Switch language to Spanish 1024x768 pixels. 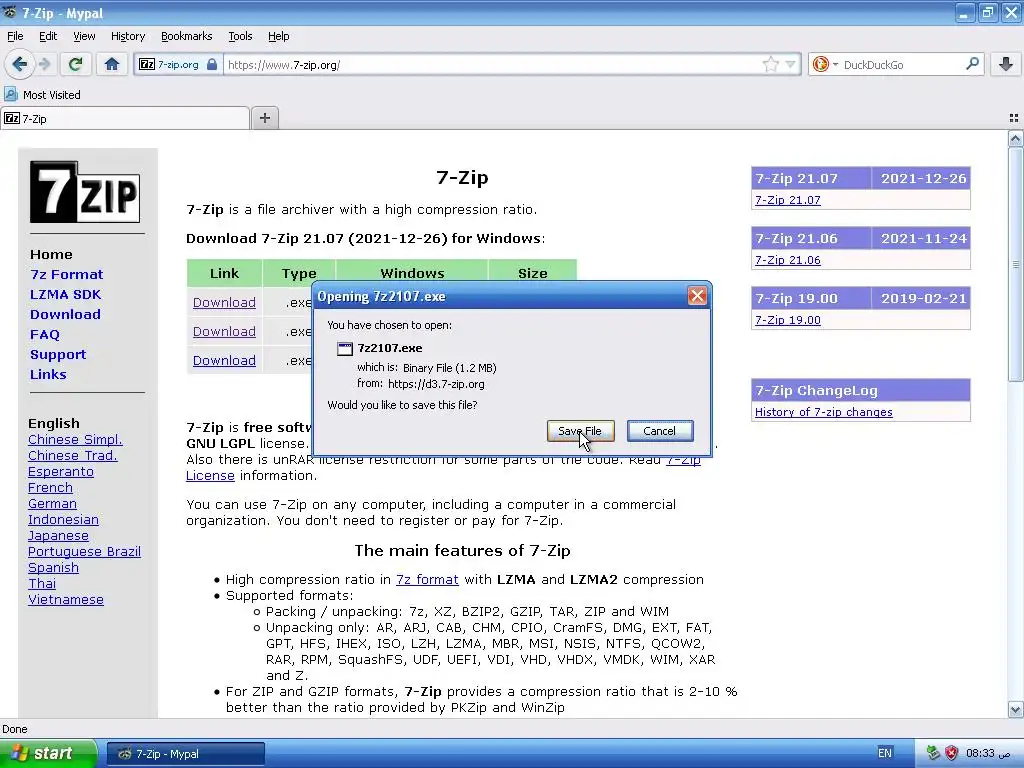(x=53, y=568)
